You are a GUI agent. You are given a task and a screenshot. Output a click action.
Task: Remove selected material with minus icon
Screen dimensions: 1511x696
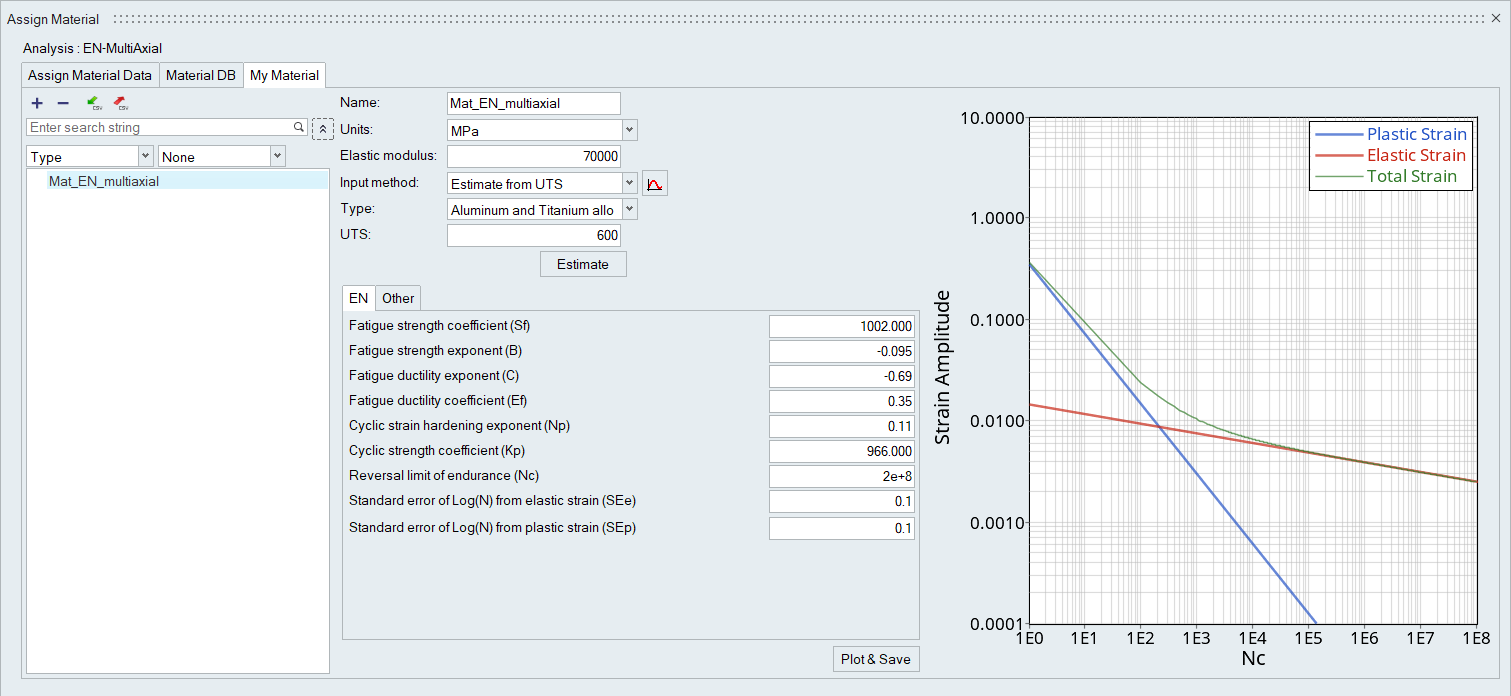click(63, 103)
